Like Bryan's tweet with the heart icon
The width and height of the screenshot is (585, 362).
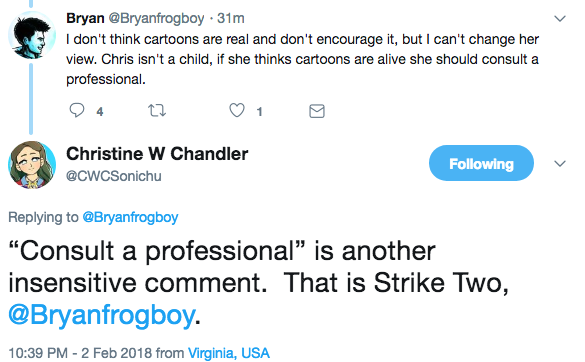(x=237, y=110)
